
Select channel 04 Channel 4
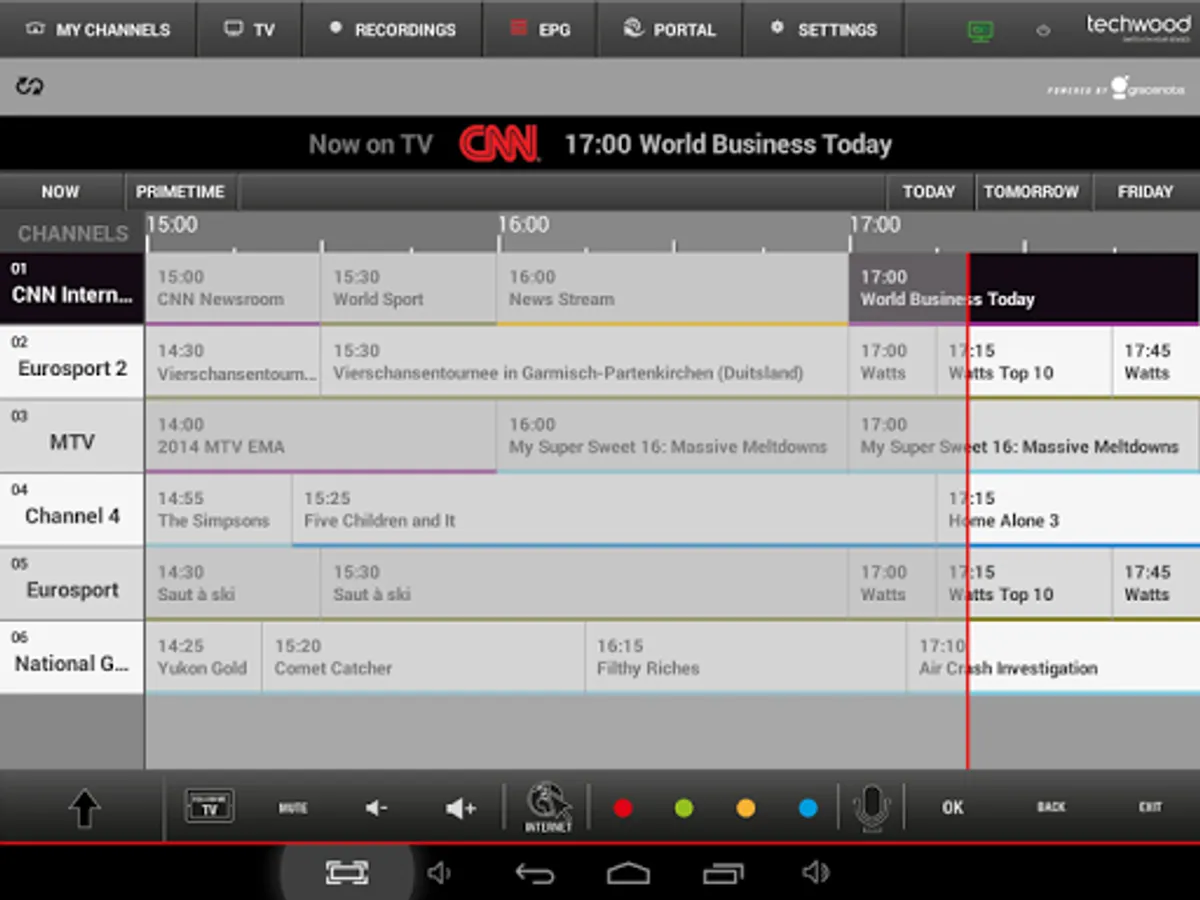pos(72,510)
